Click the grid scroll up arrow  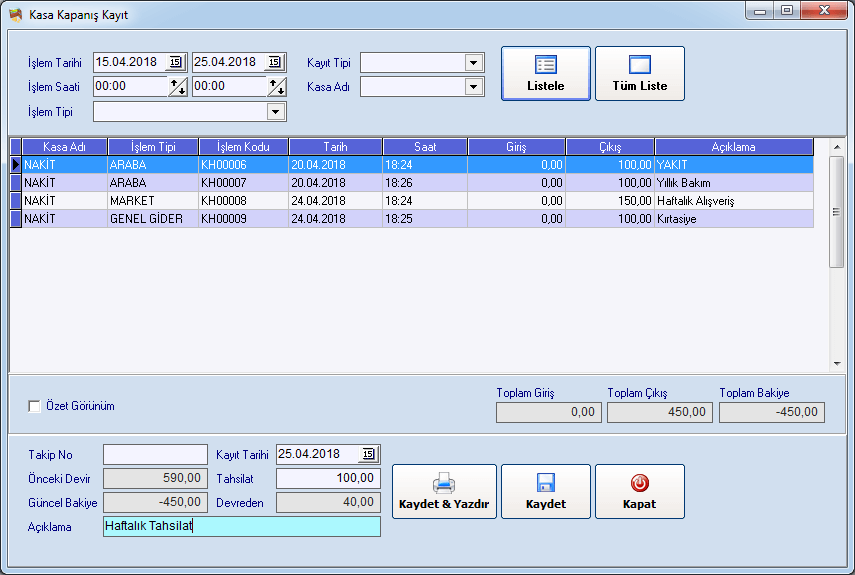pos(837,147)
